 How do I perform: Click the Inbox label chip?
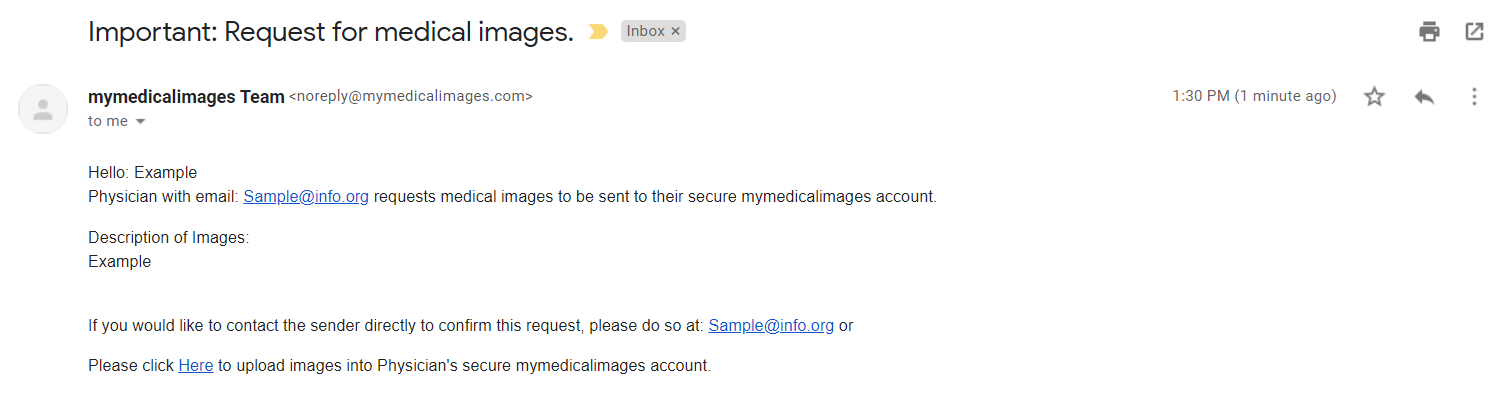(x=645, y=32)
